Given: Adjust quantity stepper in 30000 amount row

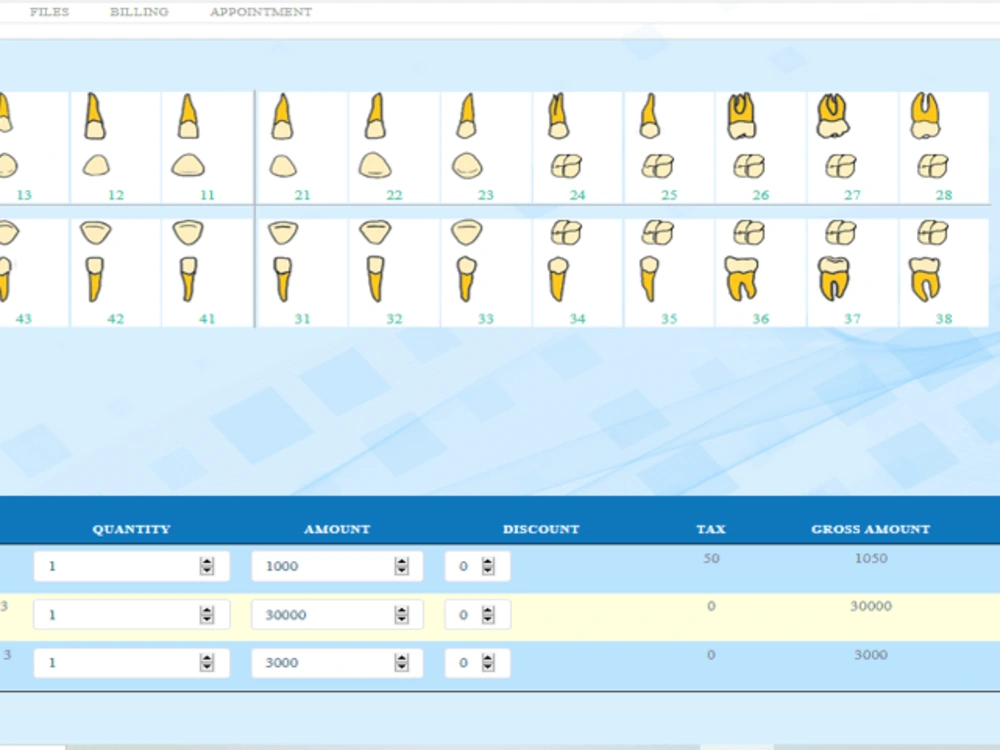Looking at the screenshot, I should pos(207,614).
